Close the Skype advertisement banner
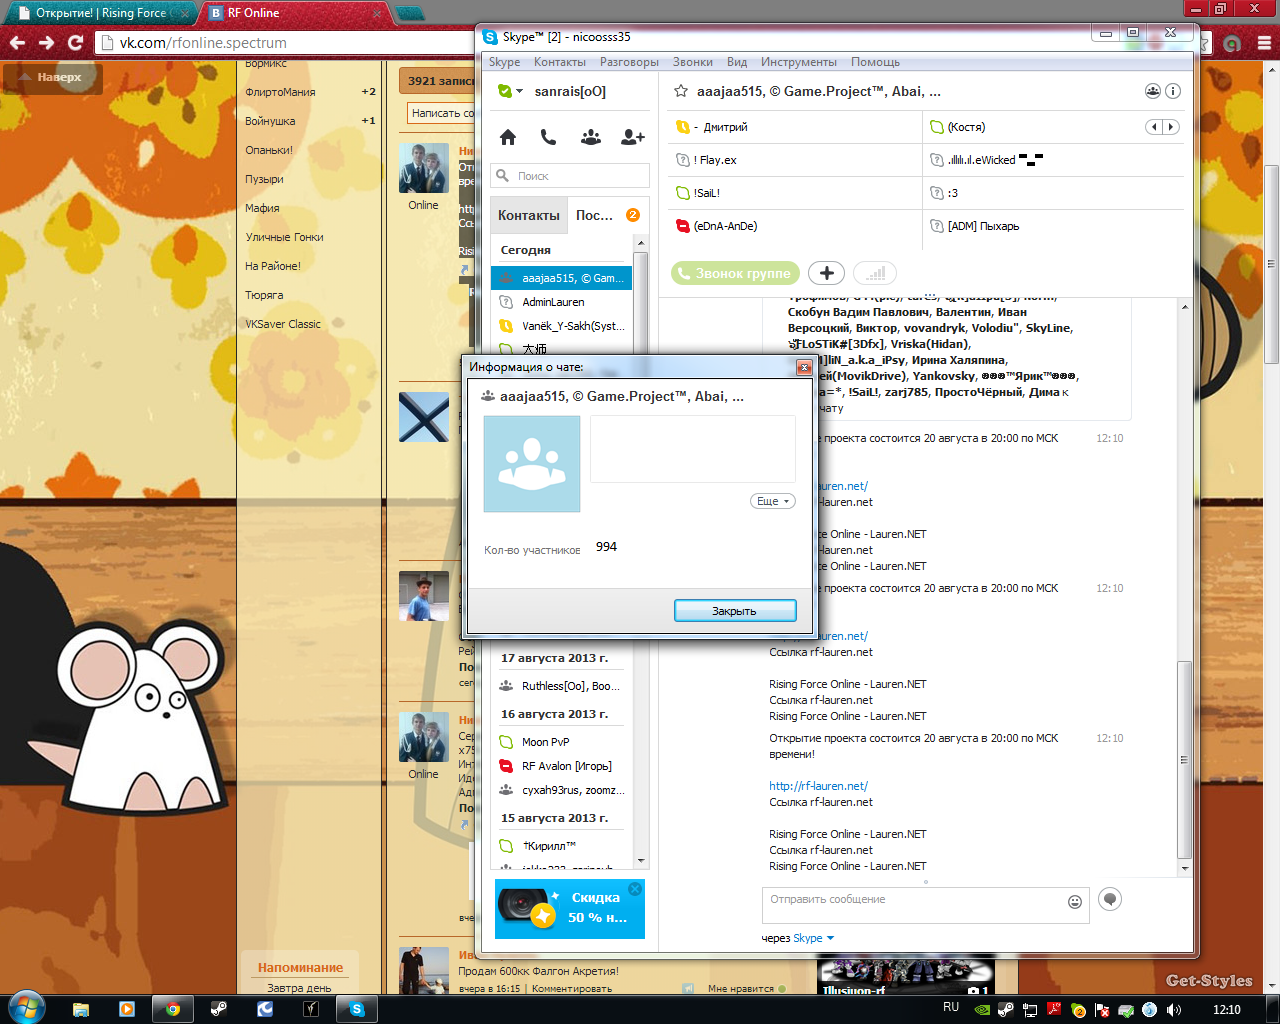The height and width of the screenshot is (1024, 1280). click(x=634, y=889)
